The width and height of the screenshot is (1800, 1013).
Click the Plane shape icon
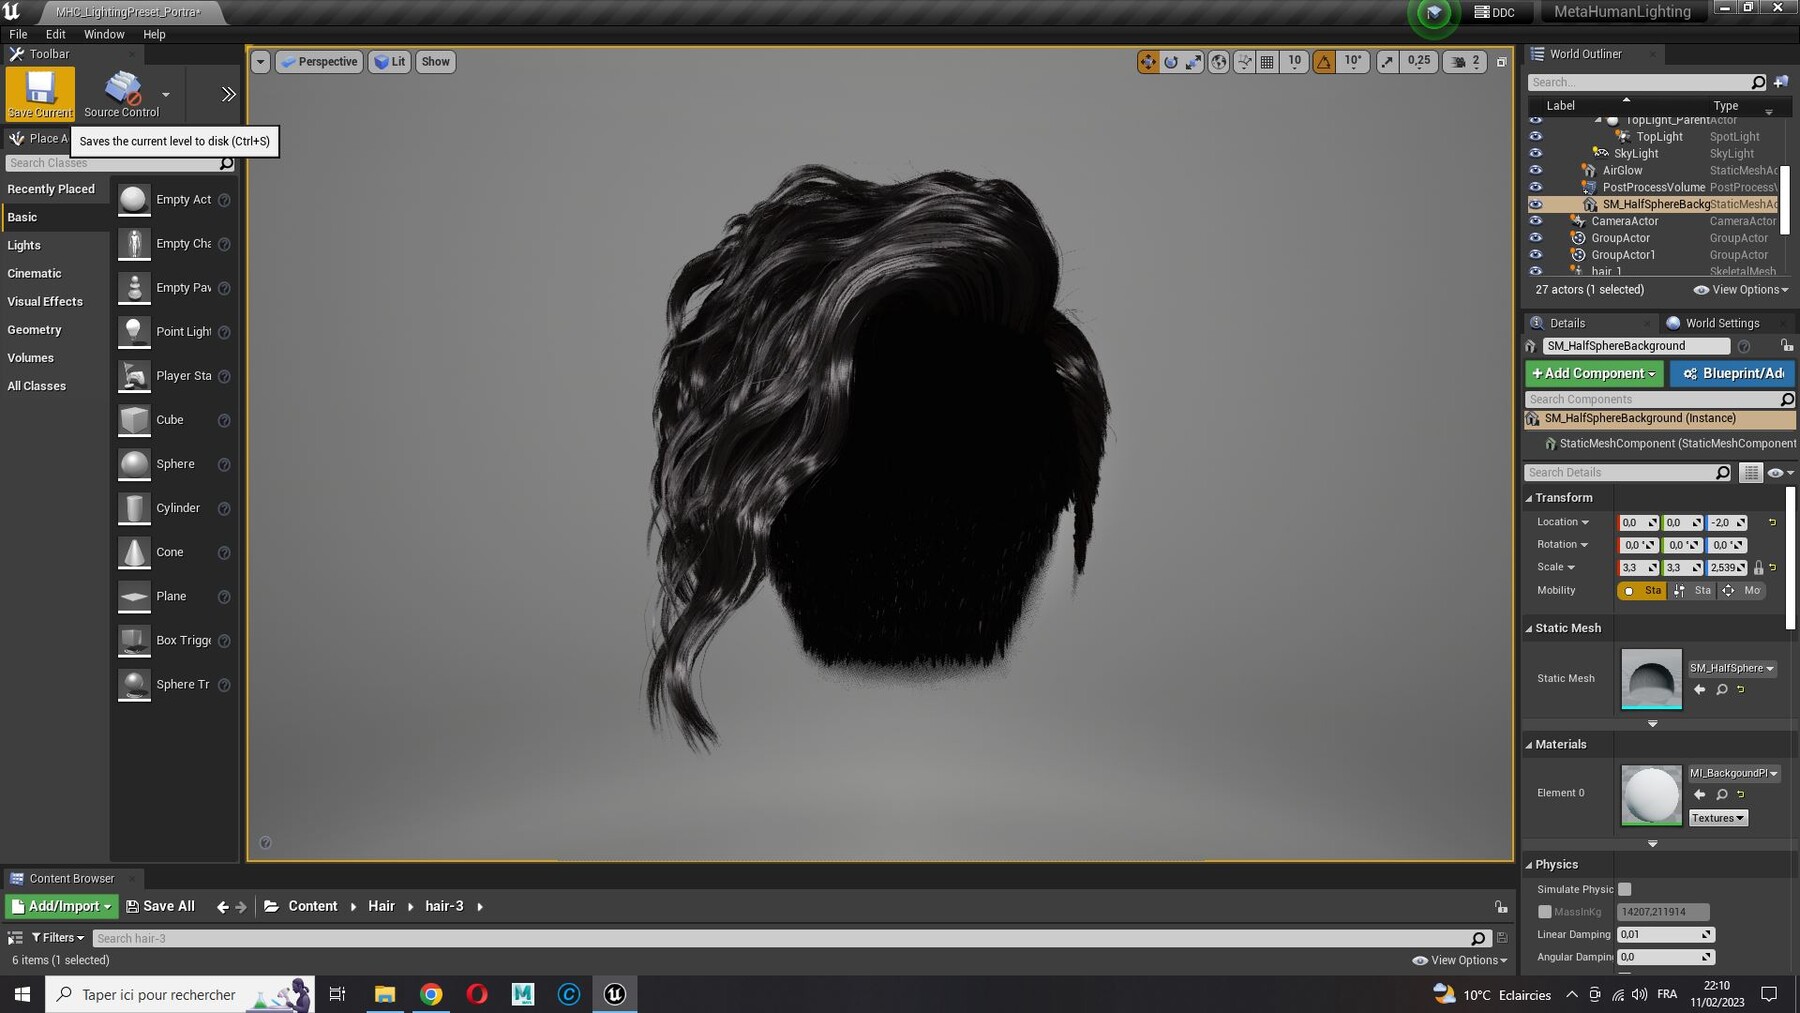pos(134,596)
